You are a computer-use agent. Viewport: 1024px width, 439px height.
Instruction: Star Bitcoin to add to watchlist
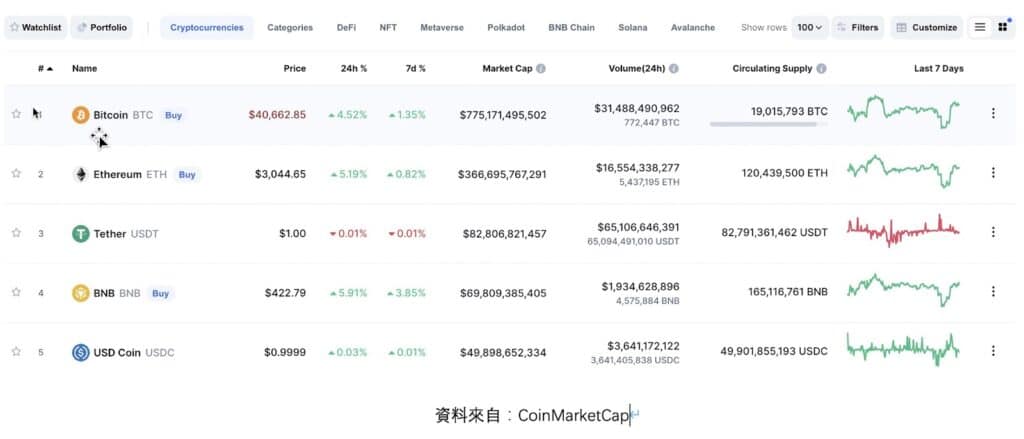tap(16, 114)
